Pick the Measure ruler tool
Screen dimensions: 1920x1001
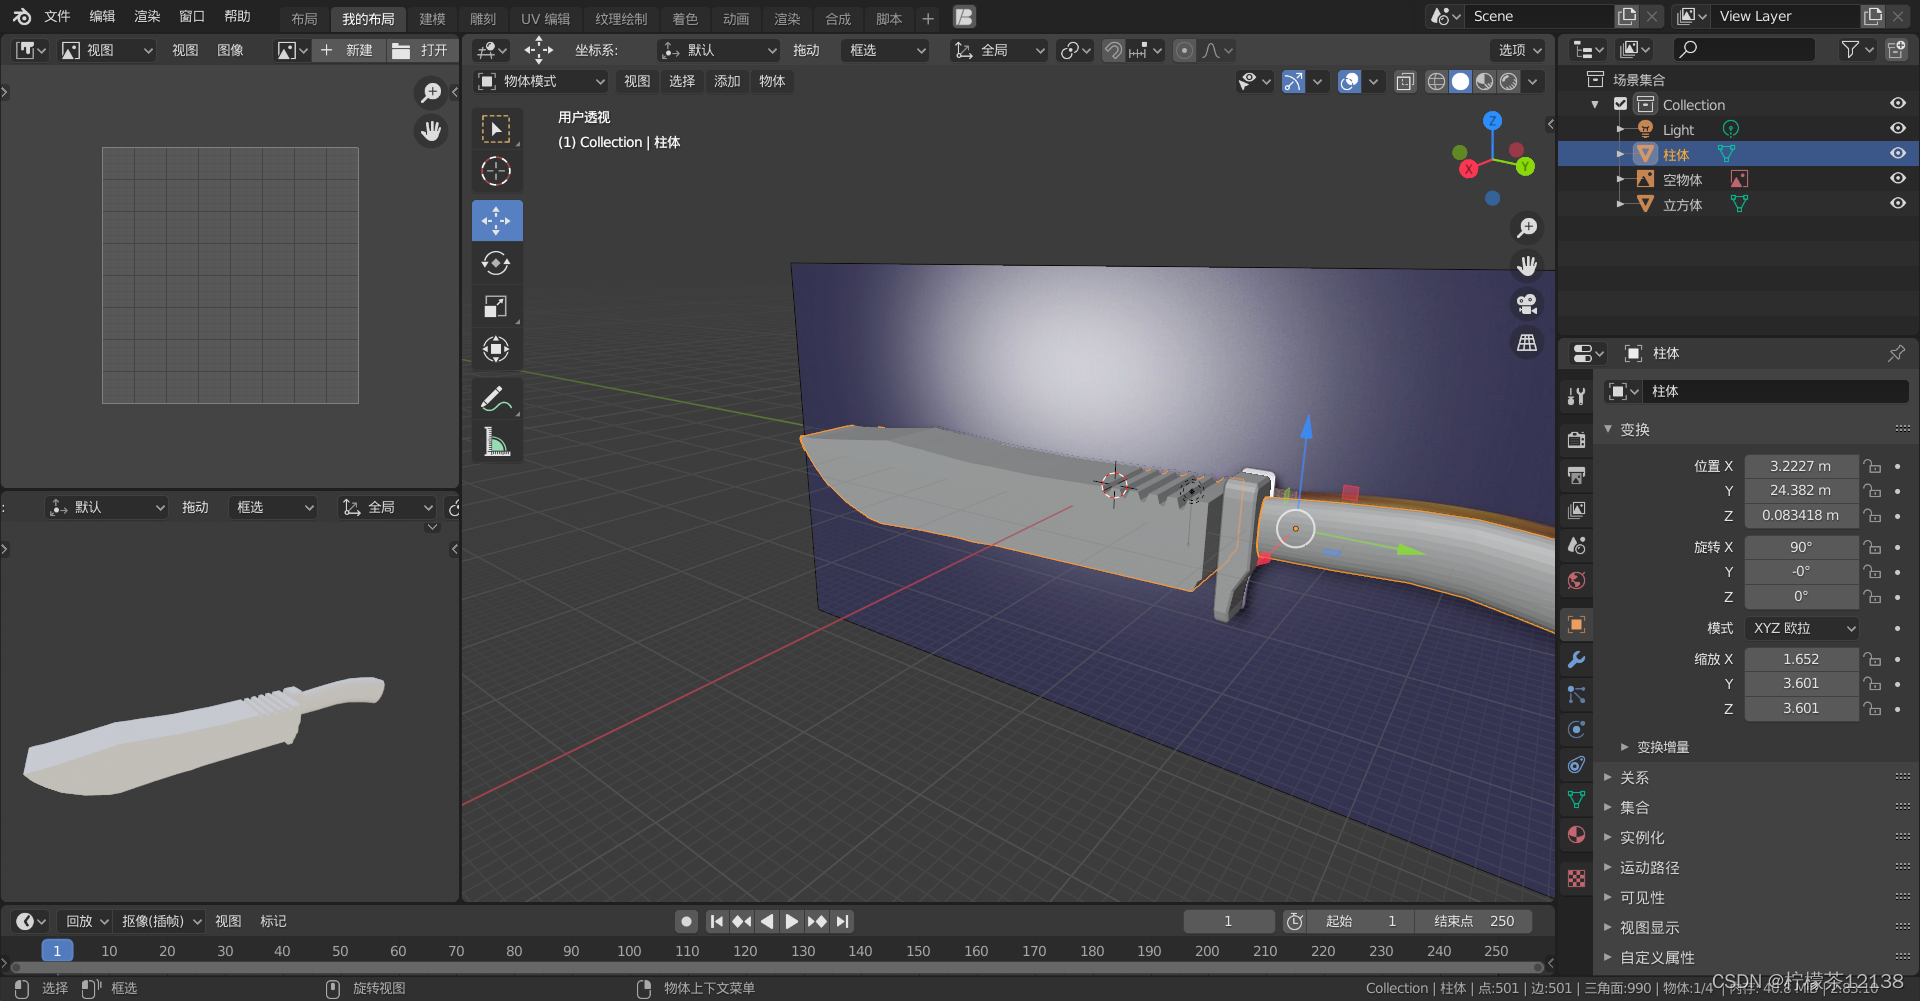pyautogui.click(x=496, y=441)
